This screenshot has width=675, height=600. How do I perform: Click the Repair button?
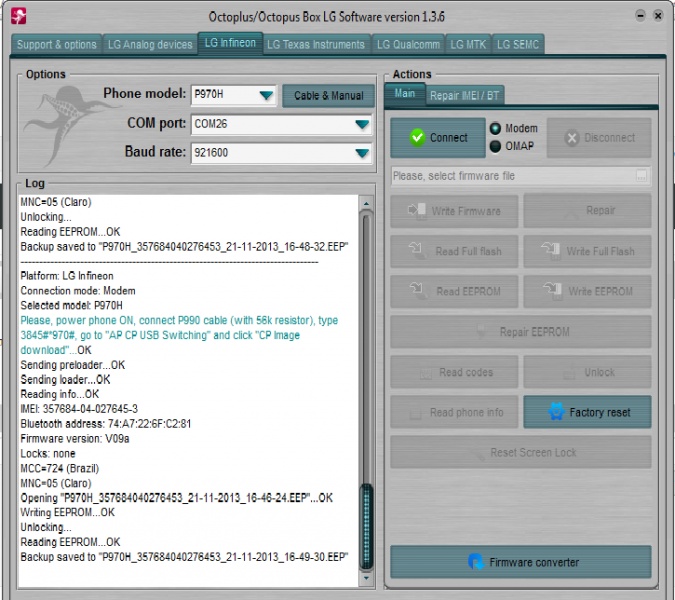pos(587,211)
